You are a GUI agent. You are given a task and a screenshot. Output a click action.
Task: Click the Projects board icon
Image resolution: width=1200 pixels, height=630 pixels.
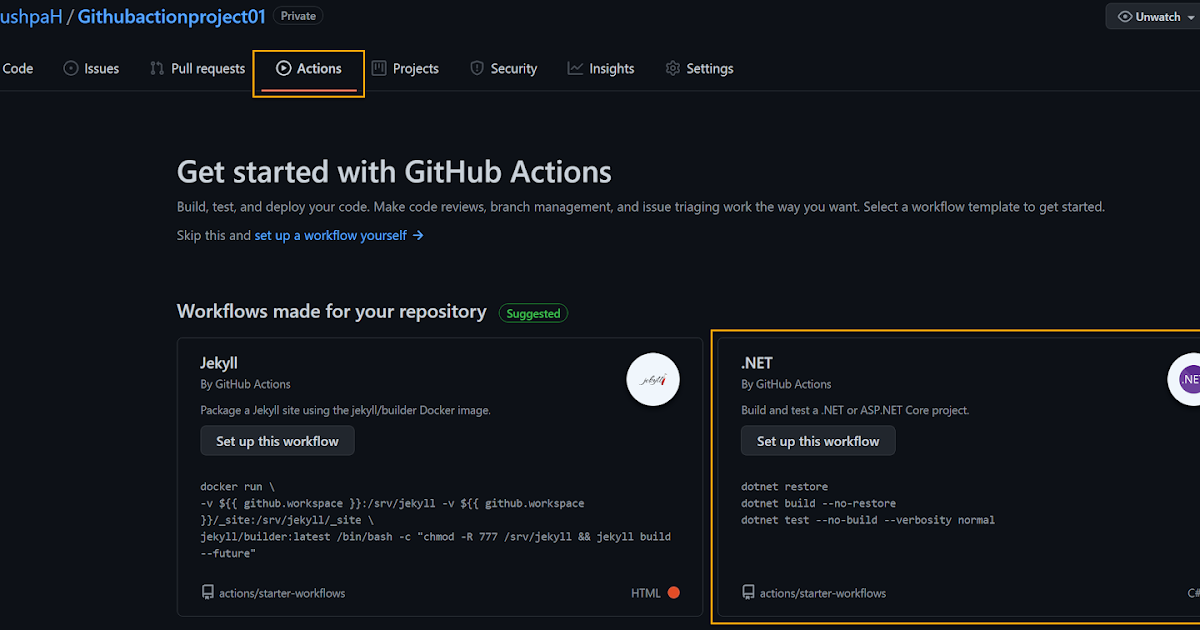pyautogui.click(x=377, y=68)
